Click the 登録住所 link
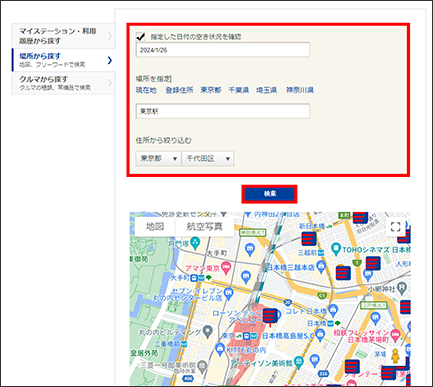 [x=179, y=90]
